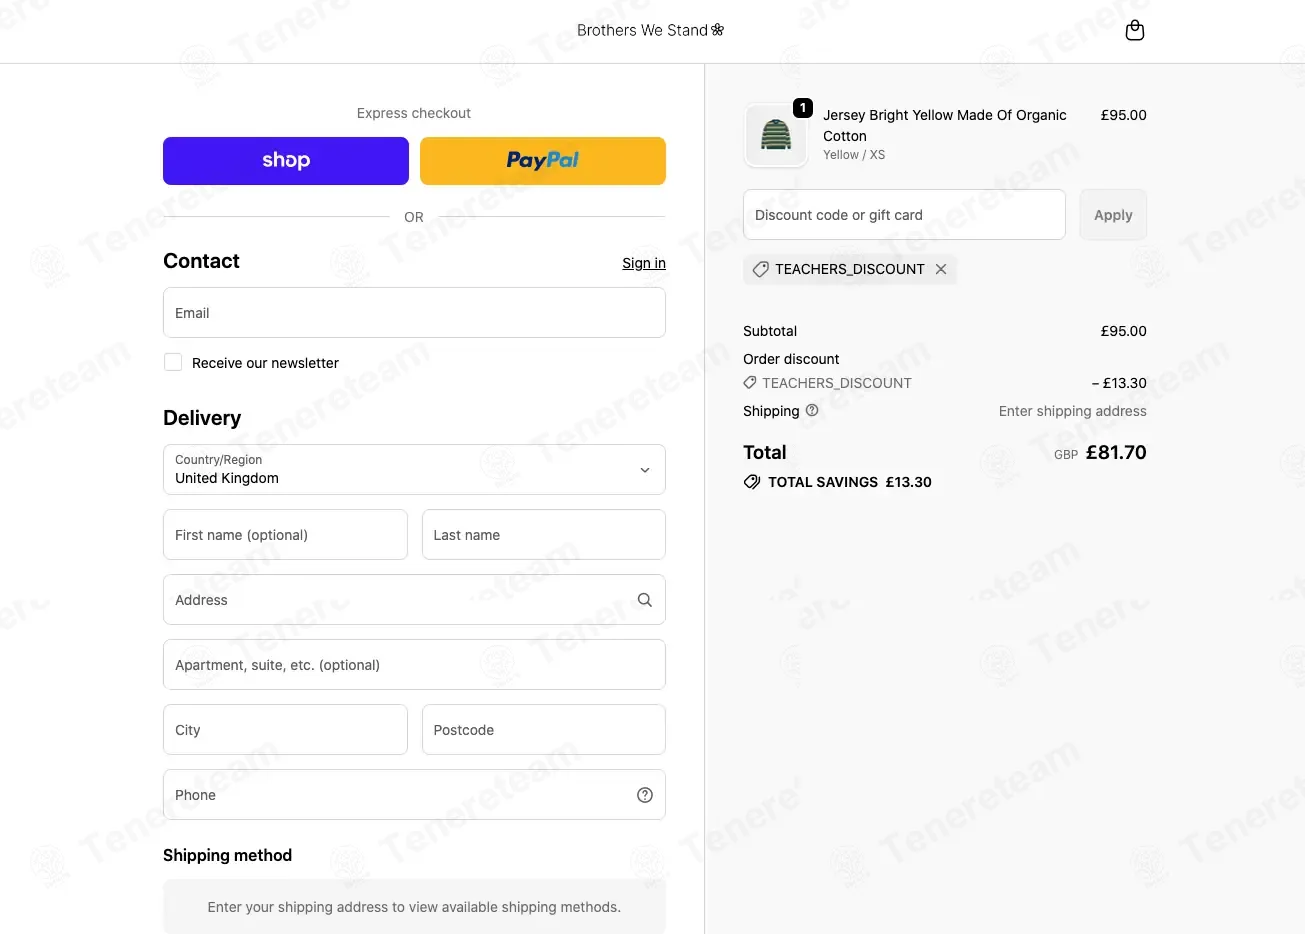
Task: Click the Brothers We Stand store logo
Action: (651, 30)
